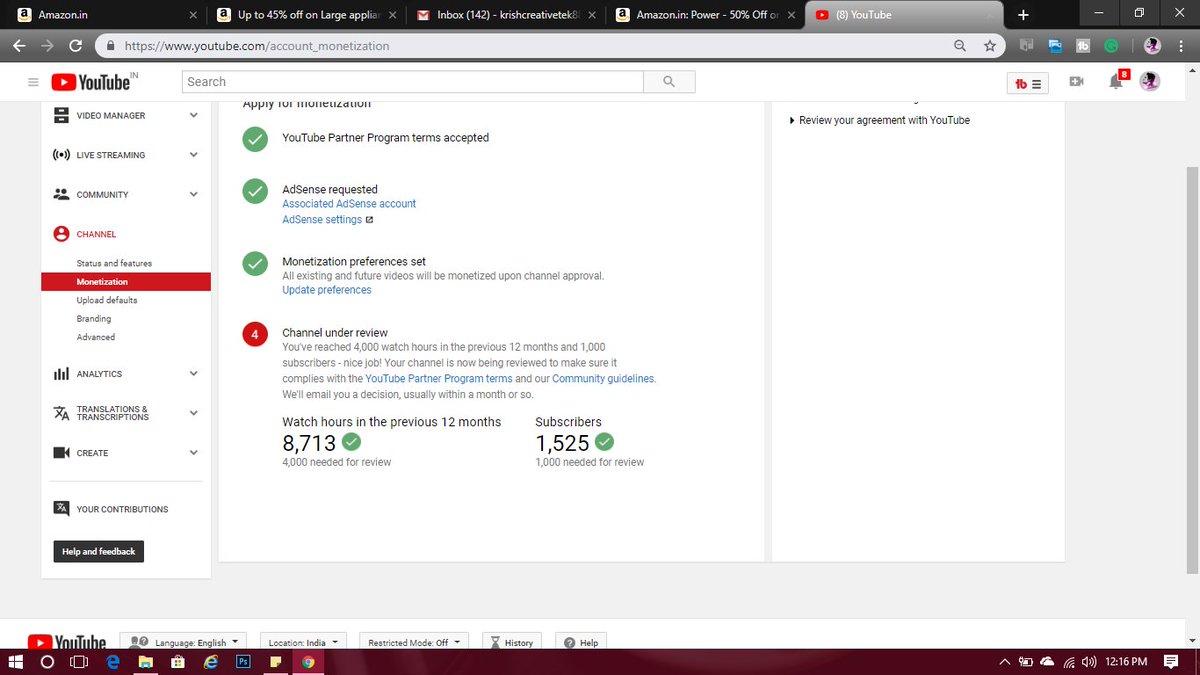Viewport: 1200px width, 675px height.
Task: Open a new browser tab
Action: point(1023,15)
